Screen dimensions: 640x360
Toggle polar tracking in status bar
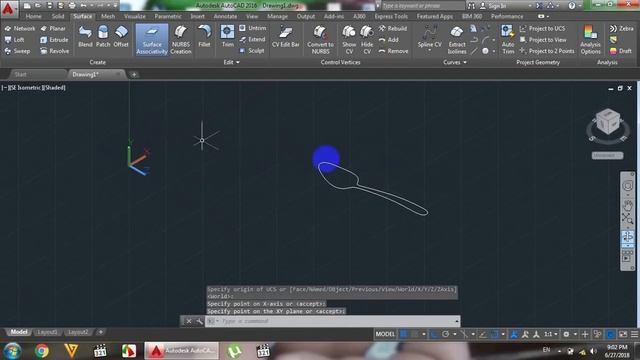[445, 334]
